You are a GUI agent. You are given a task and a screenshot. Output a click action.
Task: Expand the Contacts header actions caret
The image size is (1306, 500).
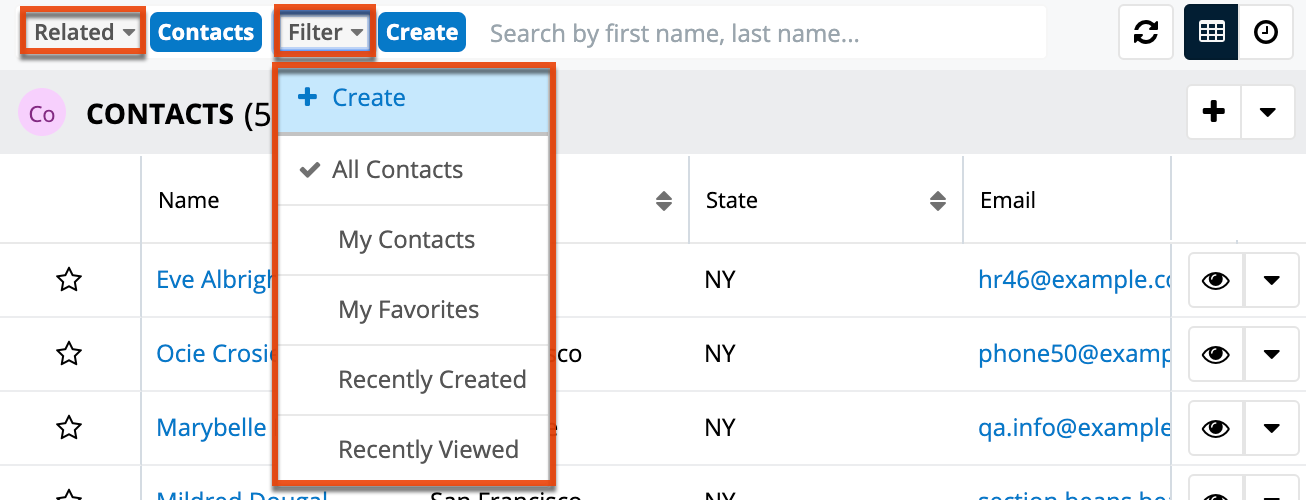click(1268, 112)
